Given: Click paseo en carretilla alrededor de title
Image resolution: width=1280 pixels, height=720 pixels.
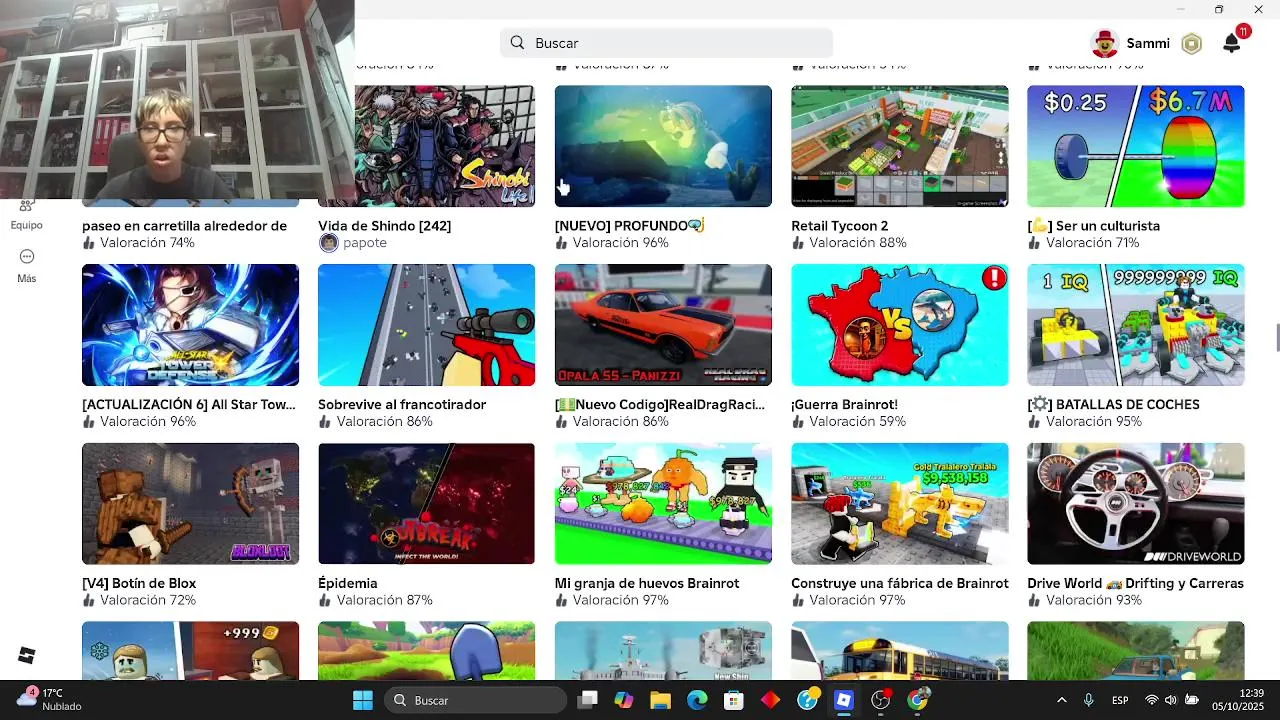Looking at the screenshot, I should pyautogui.click(x=184, y=226).
